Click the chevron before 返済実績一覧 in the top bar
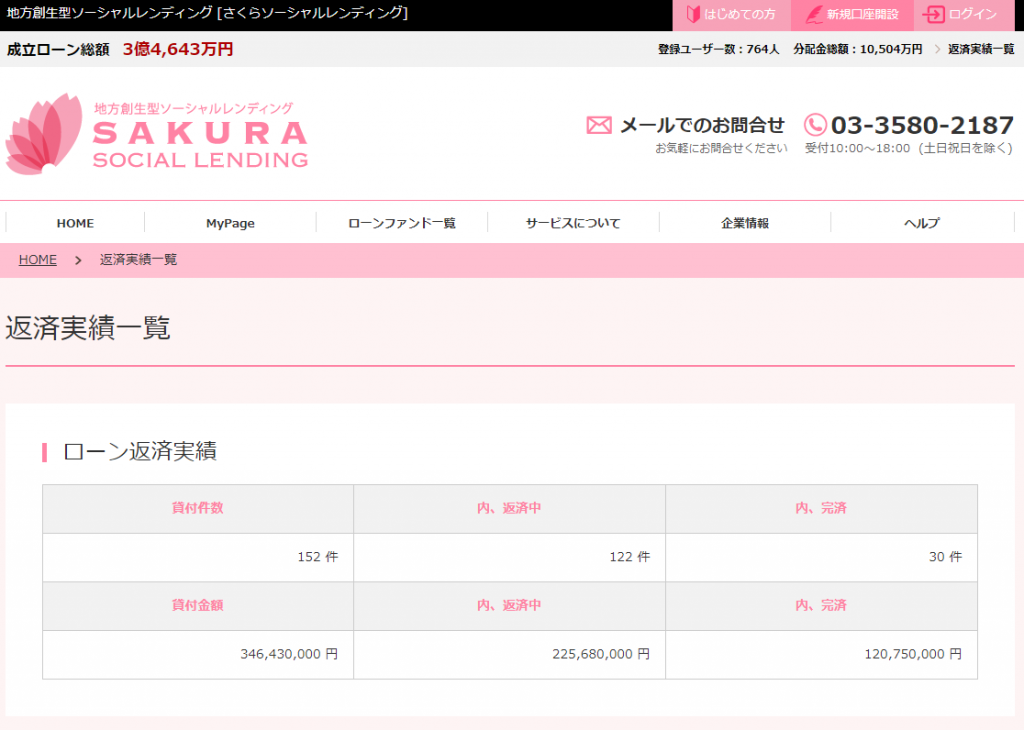The image size is (1024, 730). click(x=937, y=49)
